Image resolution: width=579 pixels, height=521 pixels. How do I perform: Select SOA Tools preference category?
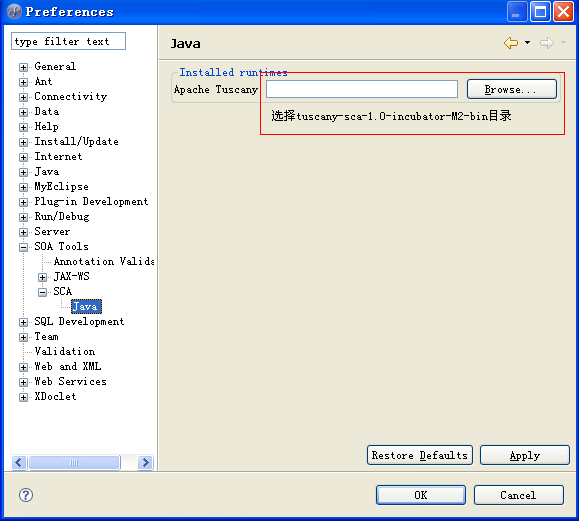pyautogui.click(x=61, y=246)
